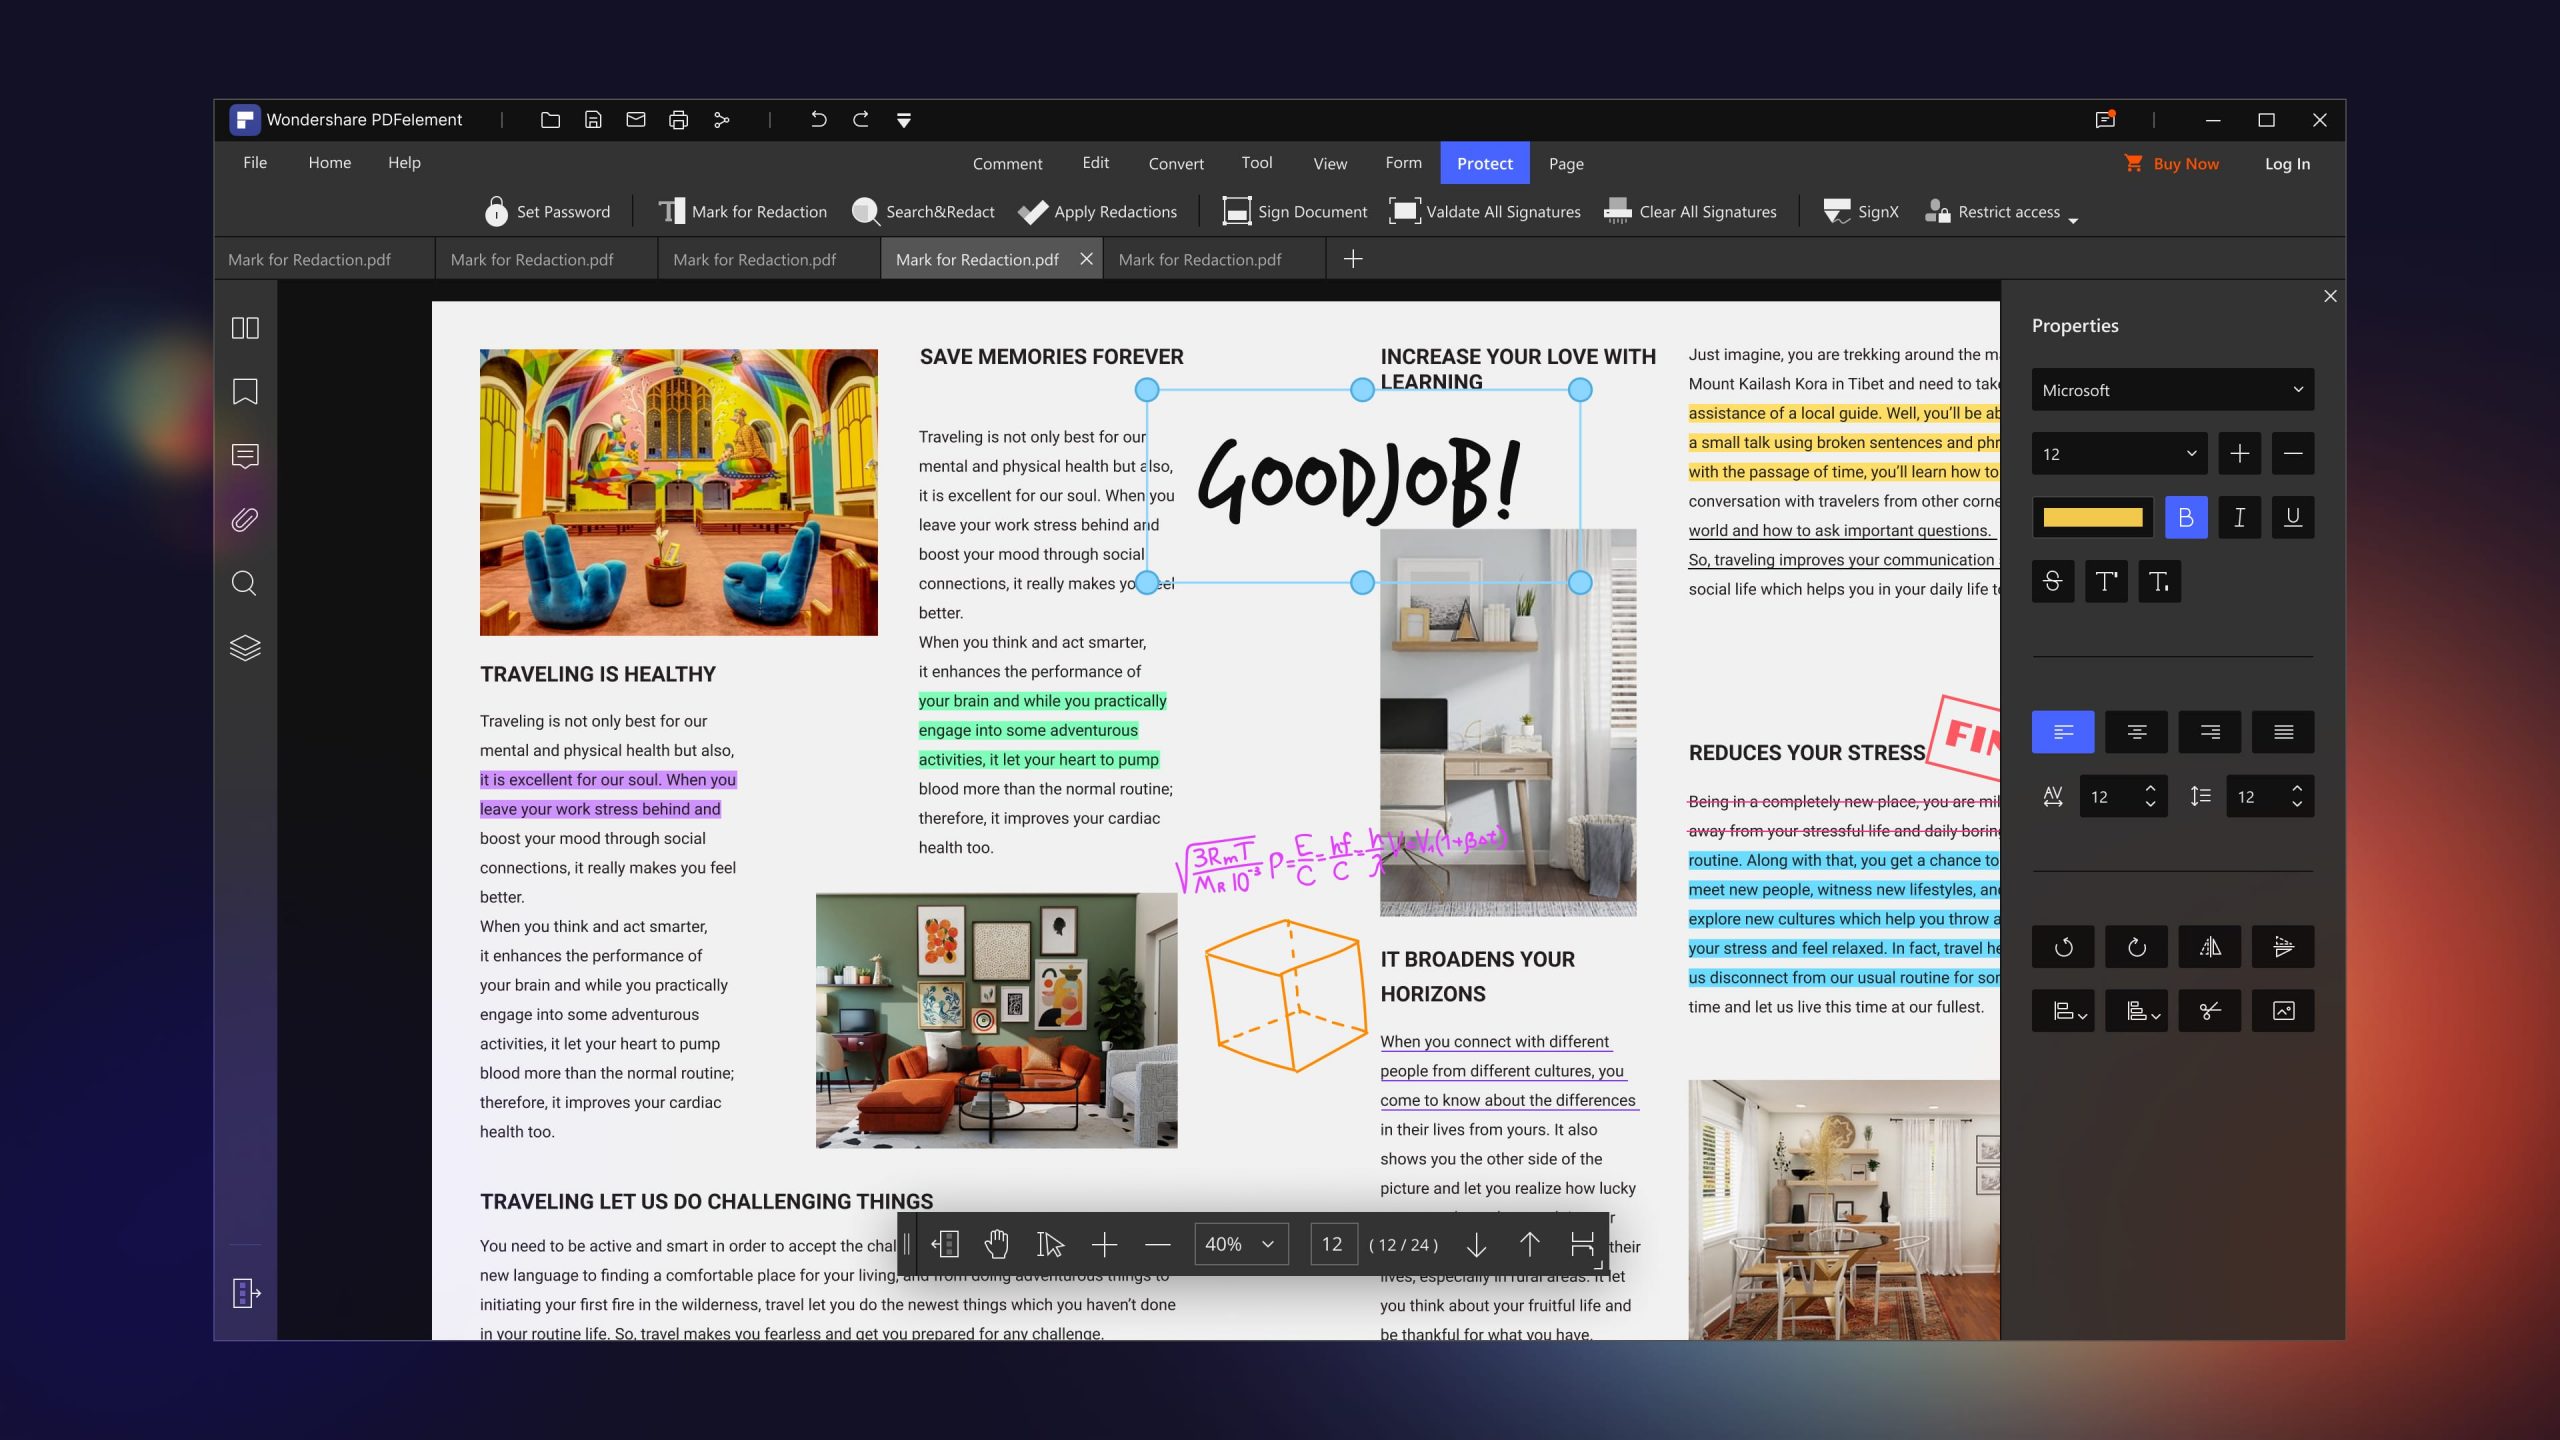
Task: Click the crop scissors icon
Action: (2210, 1011)
